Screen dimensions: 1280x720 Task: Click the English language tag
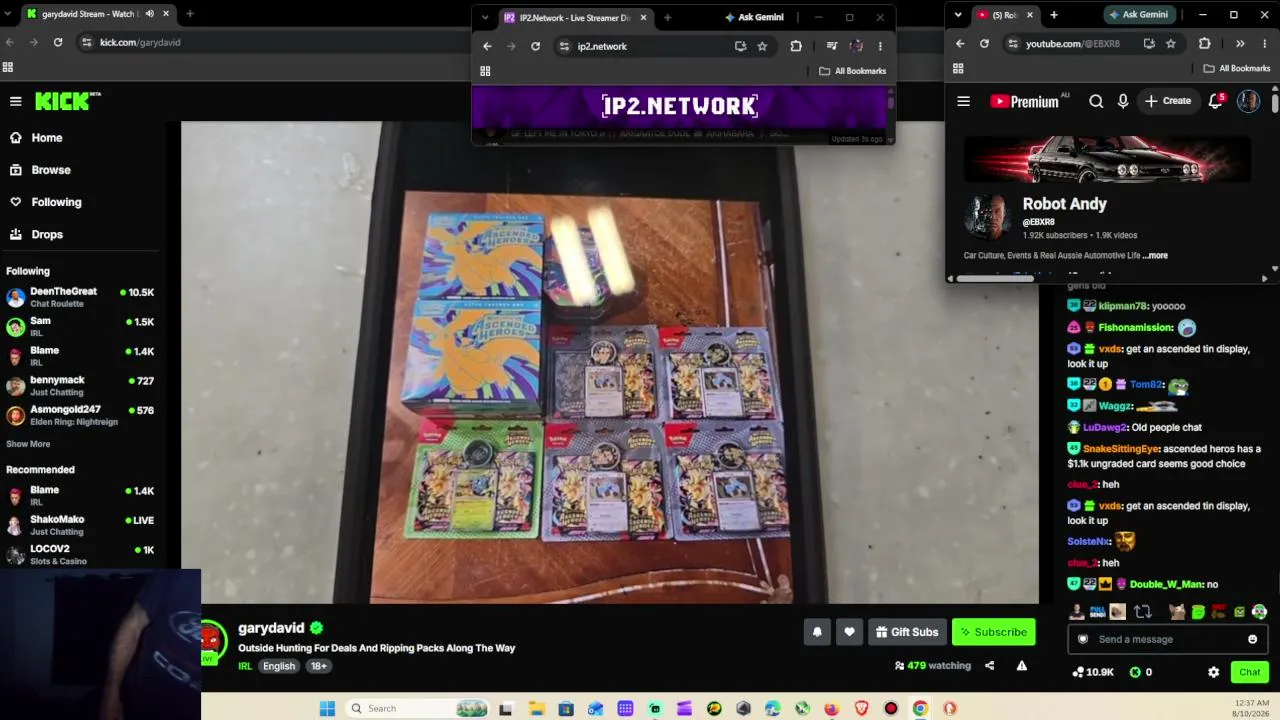click(x=279, y=666)
